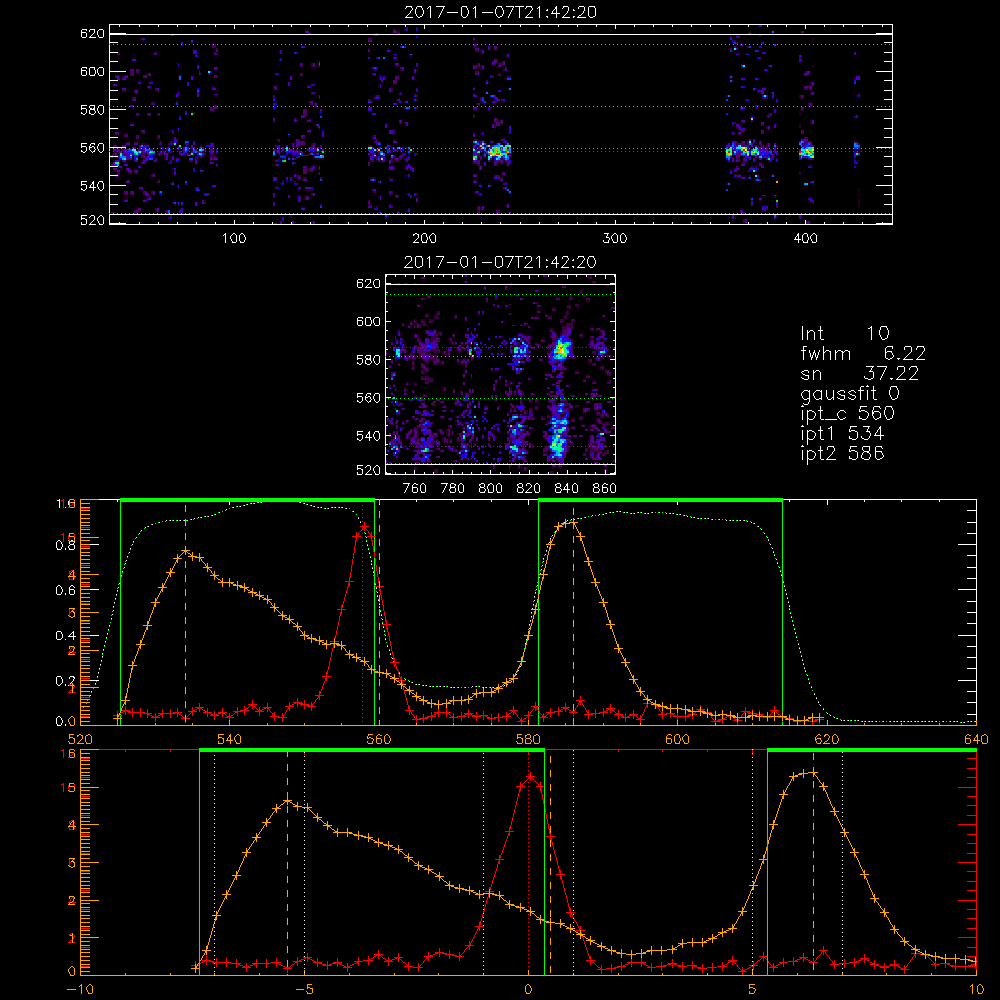This screenshot has width=1000, height=1000.
Task: Select the 'fwhm 6.22' readout line
Action: point(863,353)
